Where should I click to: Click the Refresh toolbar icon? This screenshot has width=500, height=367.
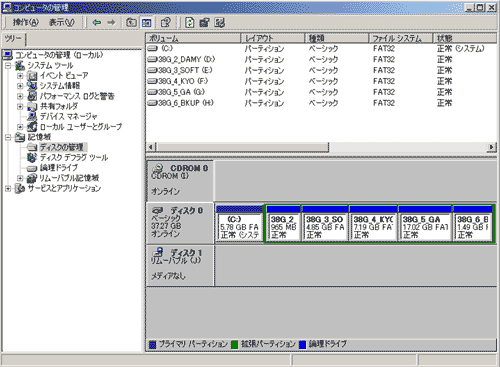(x=190, y=23)
